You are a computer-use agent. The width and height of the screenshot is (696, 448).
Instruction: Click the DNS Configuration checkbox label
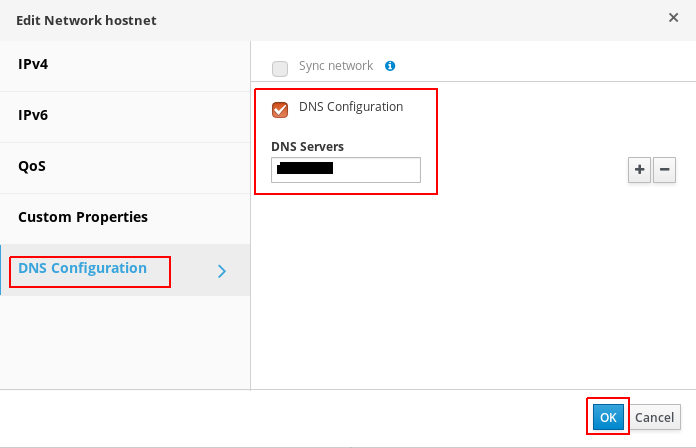(x=351, y=107)
